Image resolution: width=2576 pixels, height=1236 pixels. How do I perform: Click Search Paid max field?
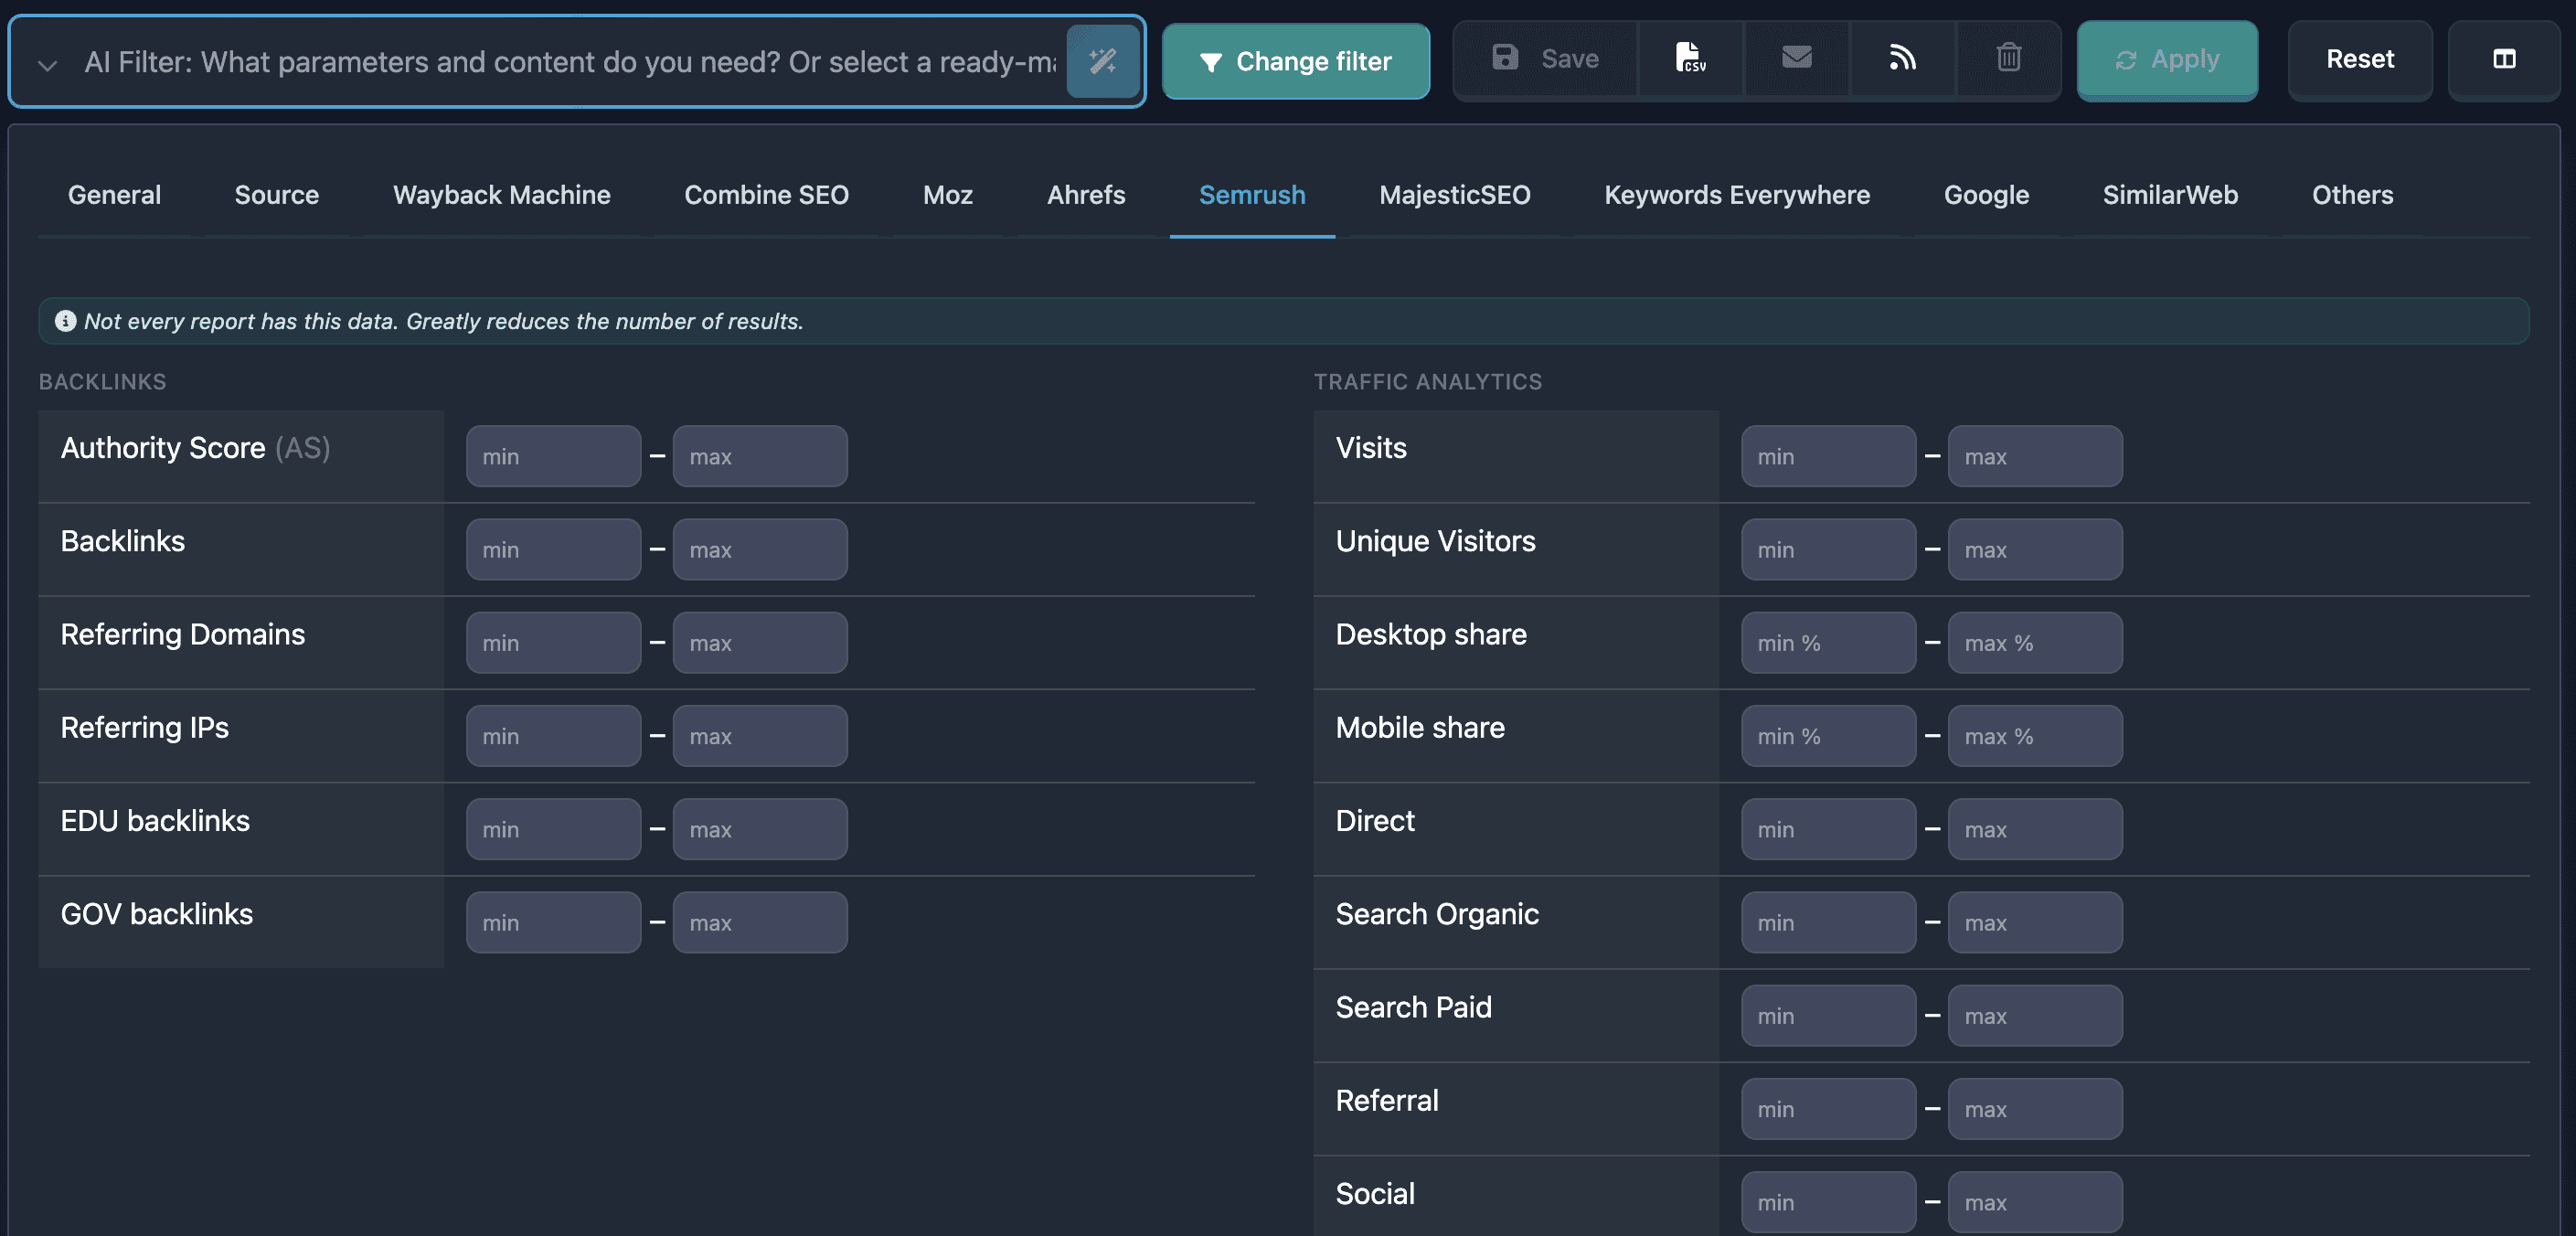point(2035,1015)
